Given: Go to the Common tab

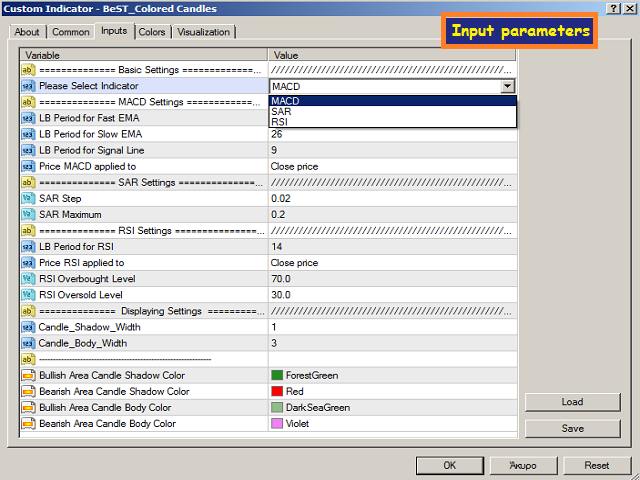Looking at the screenshot, I should (x=71, y=32).
